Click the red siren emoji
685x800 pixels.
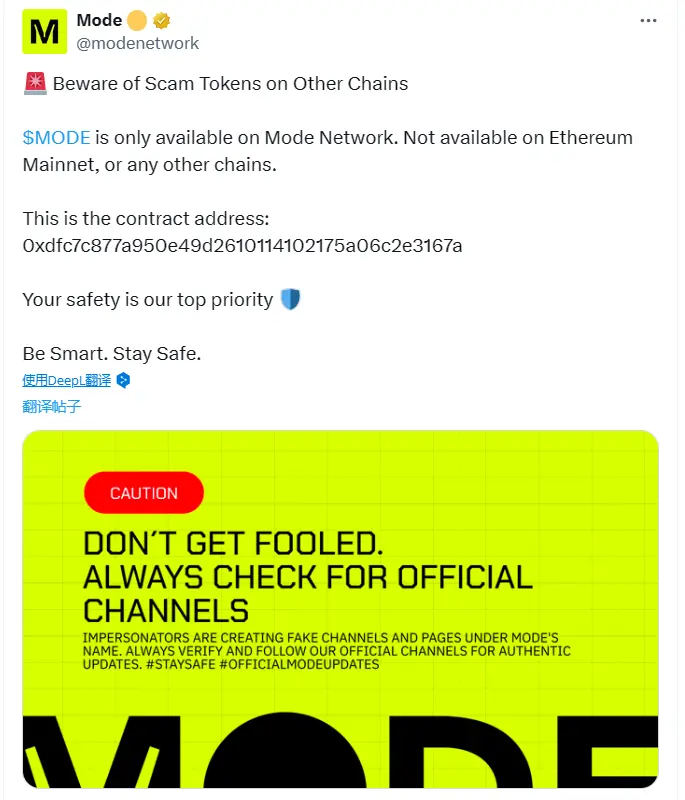point(35,84)
